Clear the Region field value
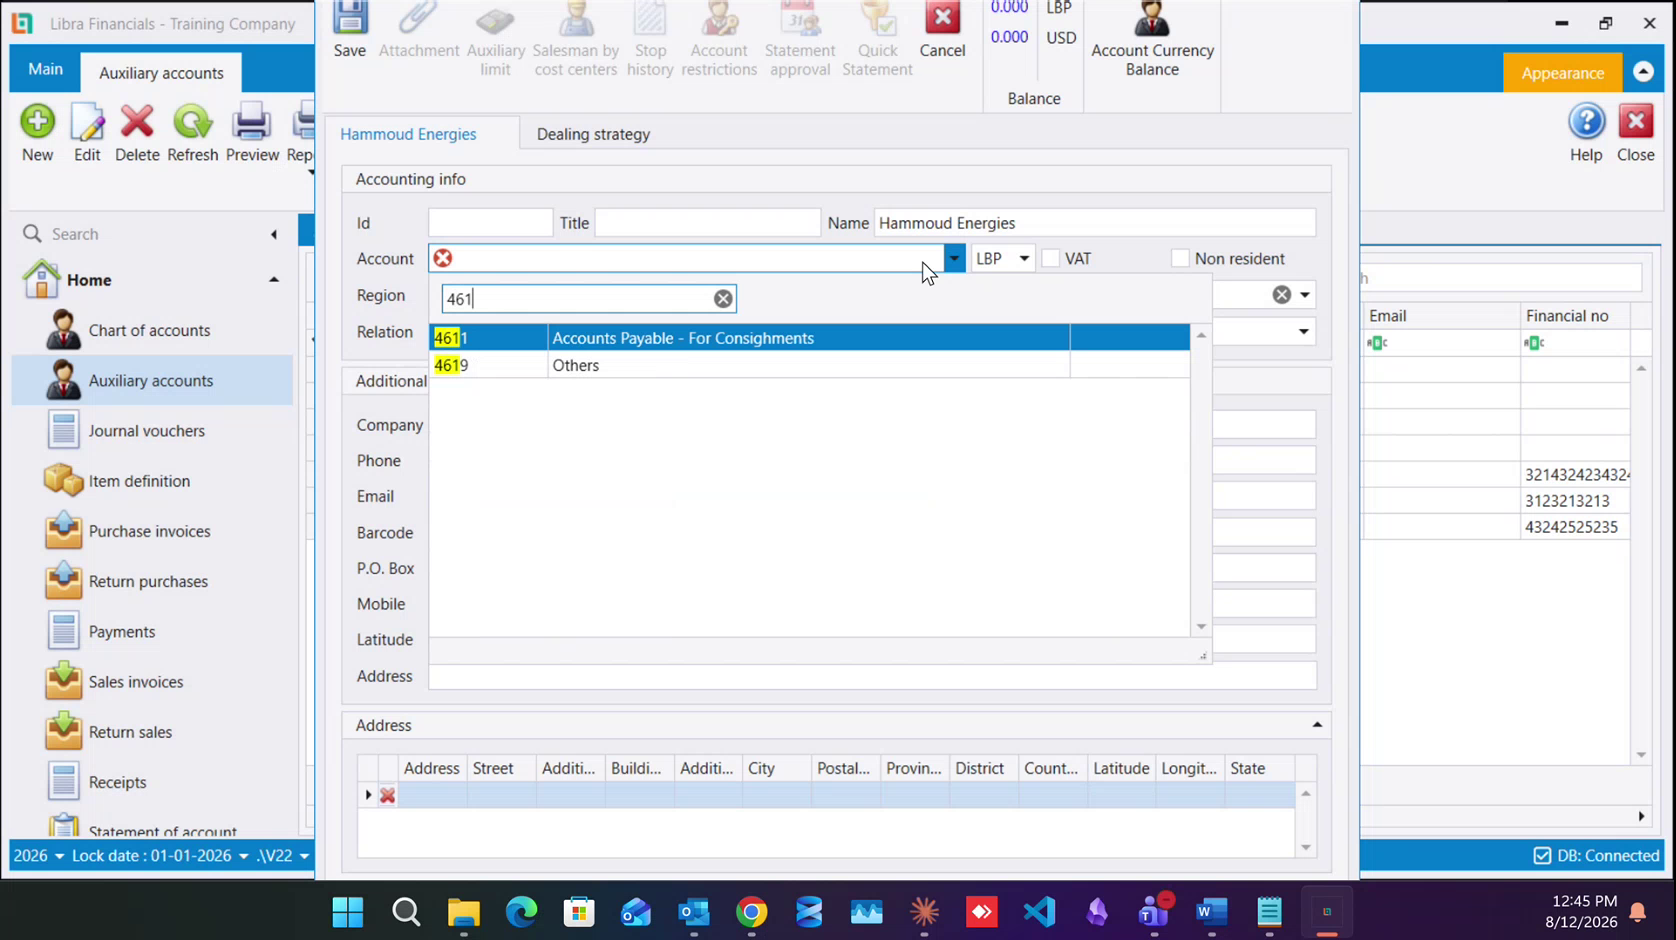1676x940 pixels. coord(1281,295)
